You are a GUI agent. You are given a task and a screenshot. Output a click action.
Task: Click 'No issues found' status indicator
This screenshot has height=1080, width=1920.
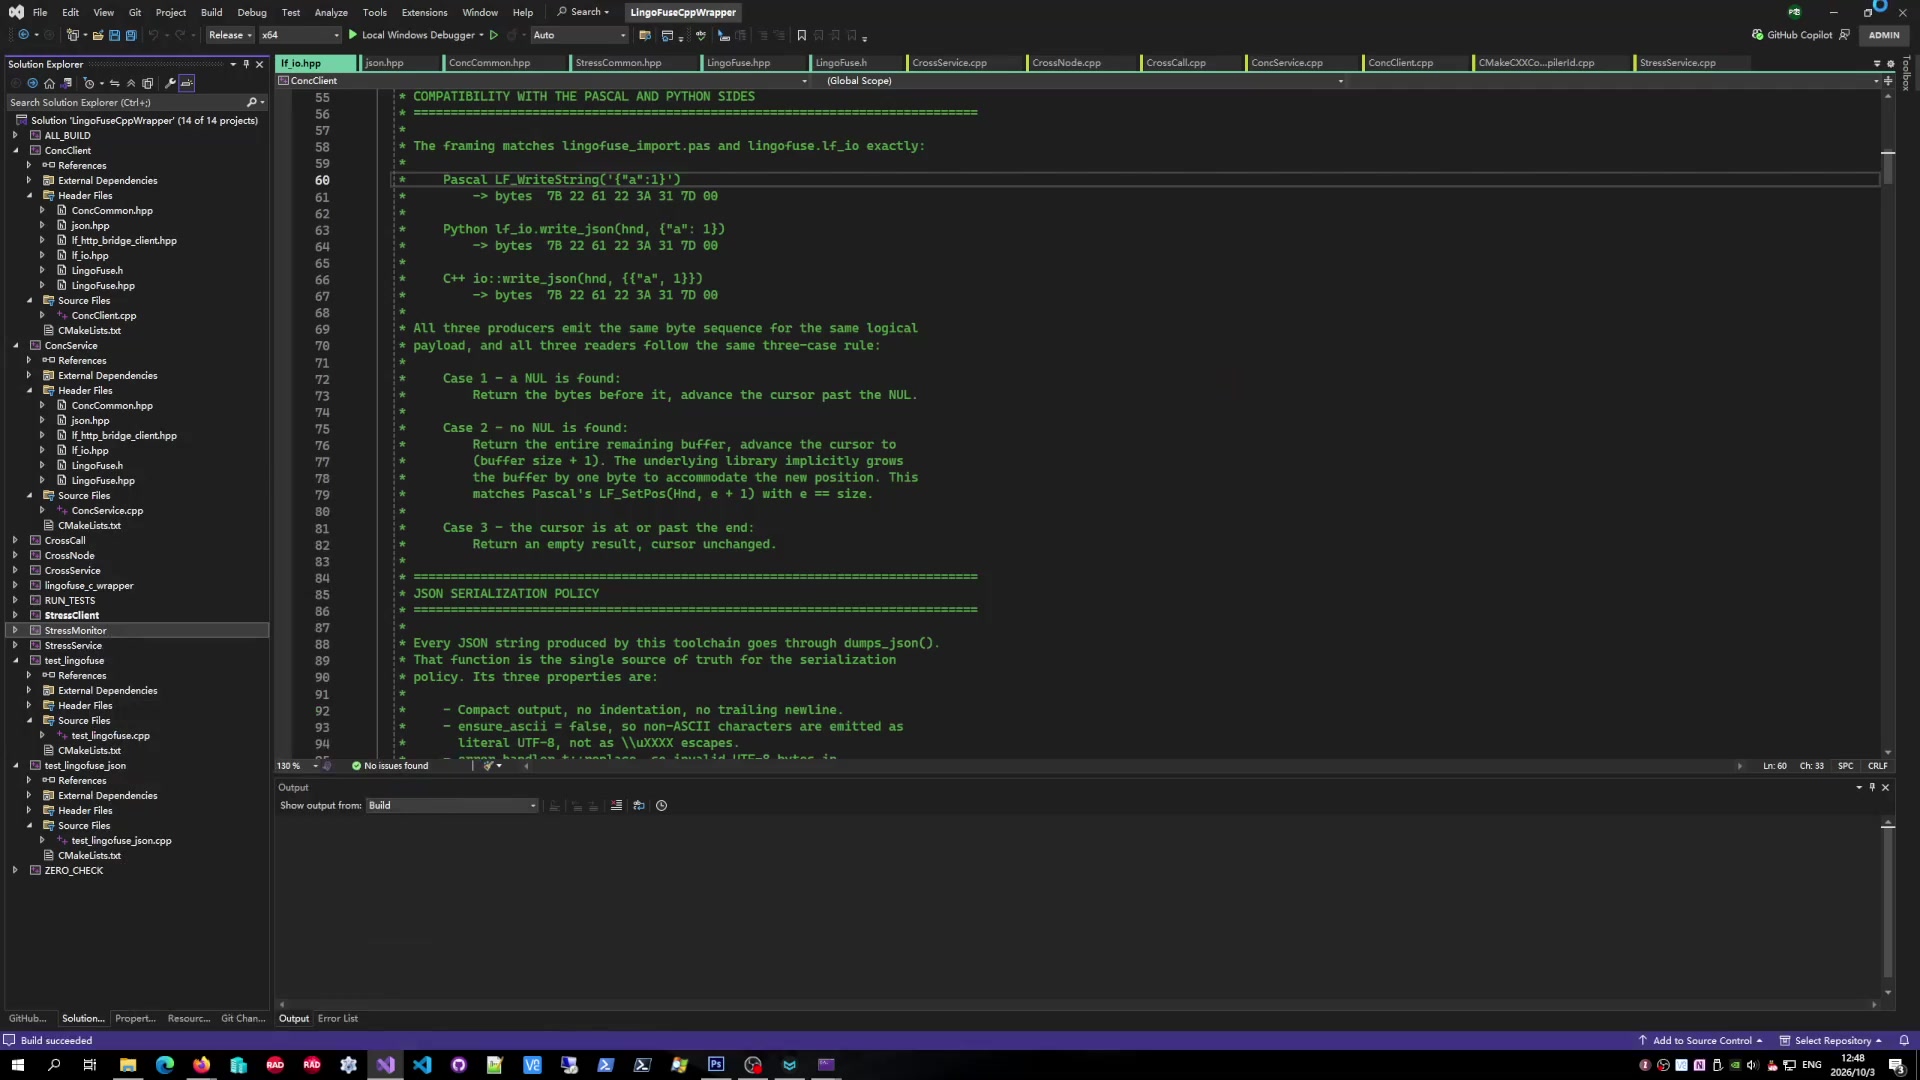pyautogui.click(x=390, y=766)
